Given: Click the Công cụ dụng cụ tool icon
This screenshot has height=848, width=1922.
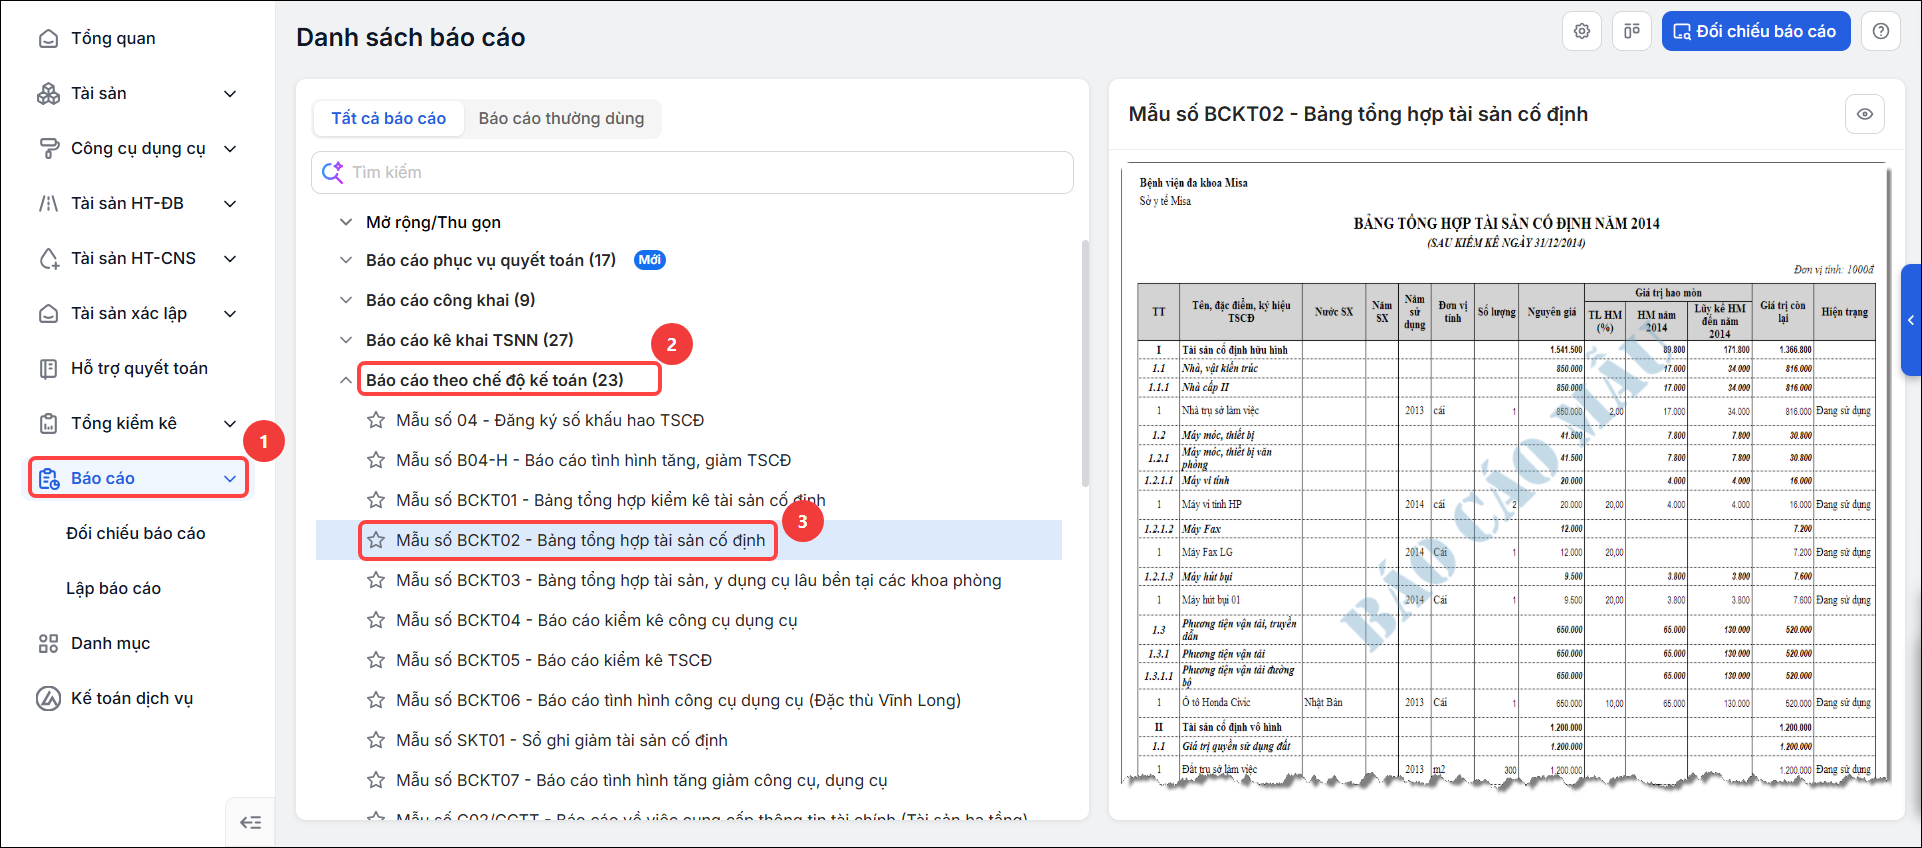Looking at the screenshot, I should tap(48, 148).
